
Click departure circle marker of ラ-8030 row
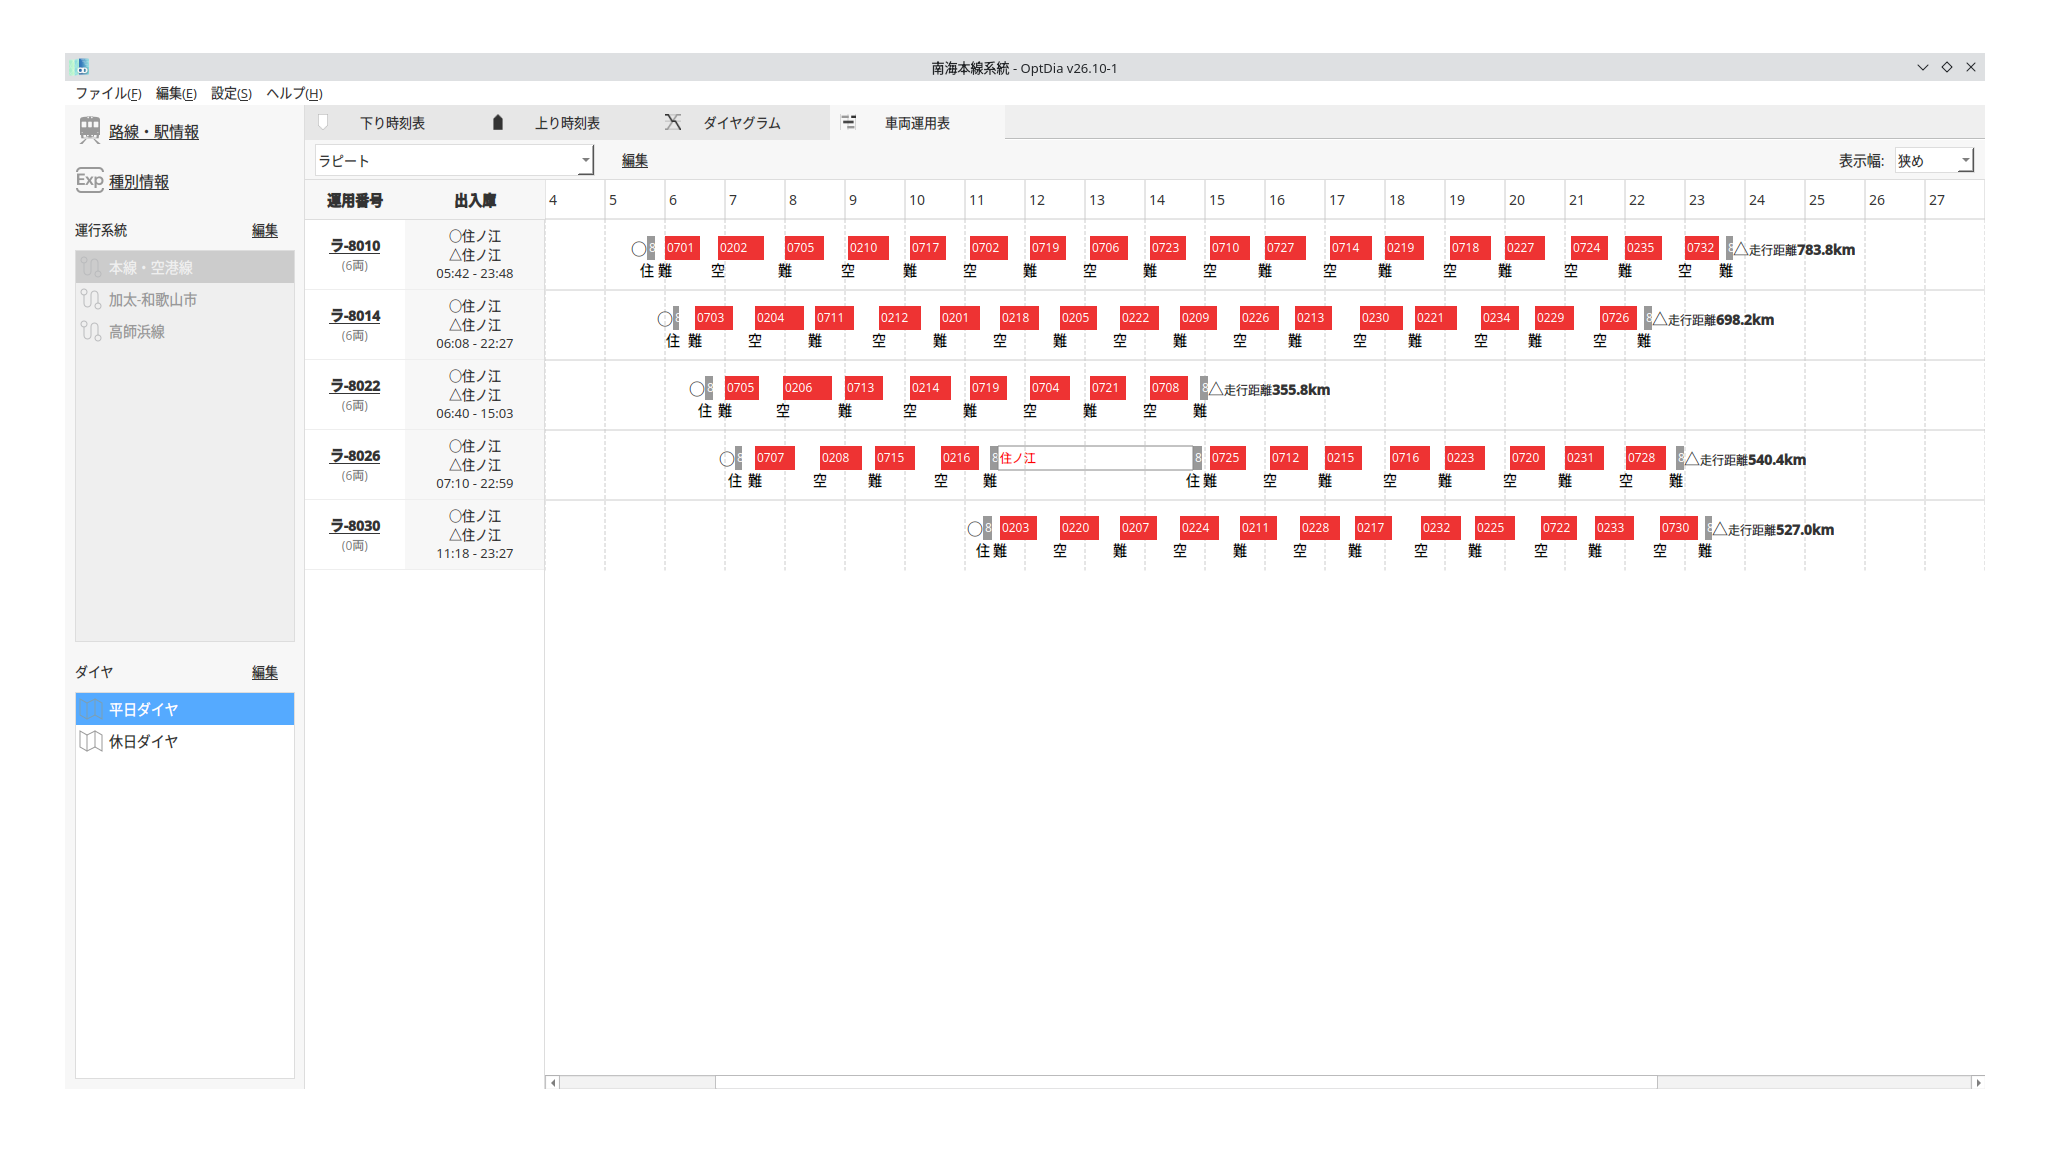coord(975,529)
